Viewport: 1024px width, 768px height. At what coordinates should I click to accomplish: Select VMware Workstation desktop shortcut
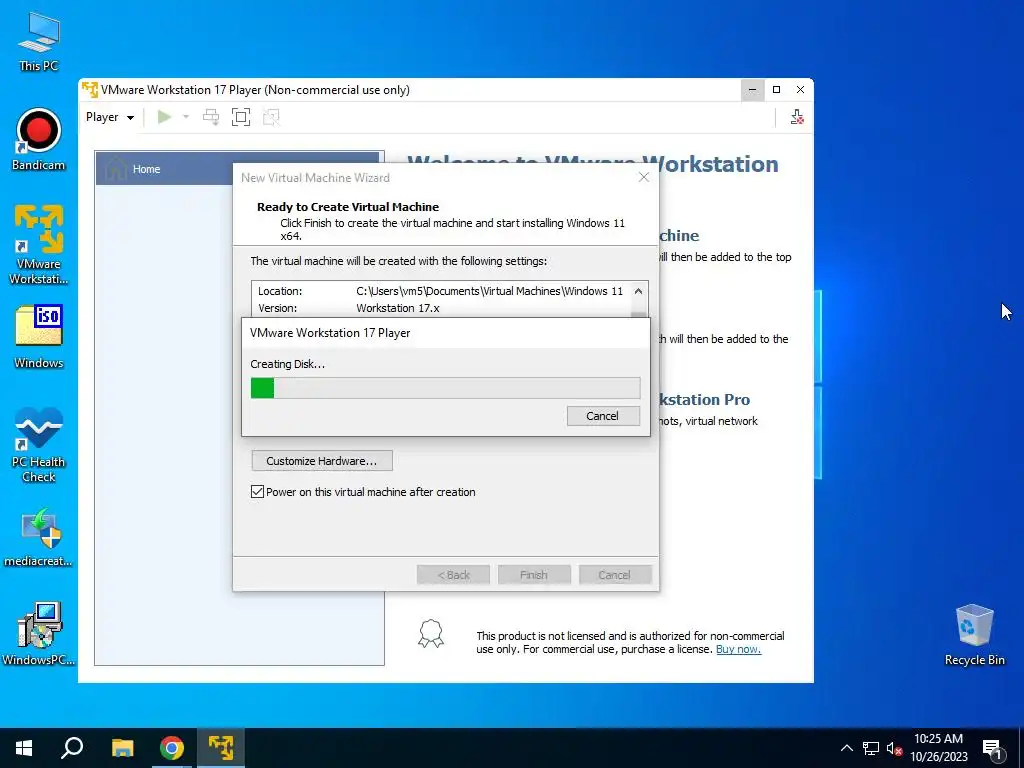point(39,244)
